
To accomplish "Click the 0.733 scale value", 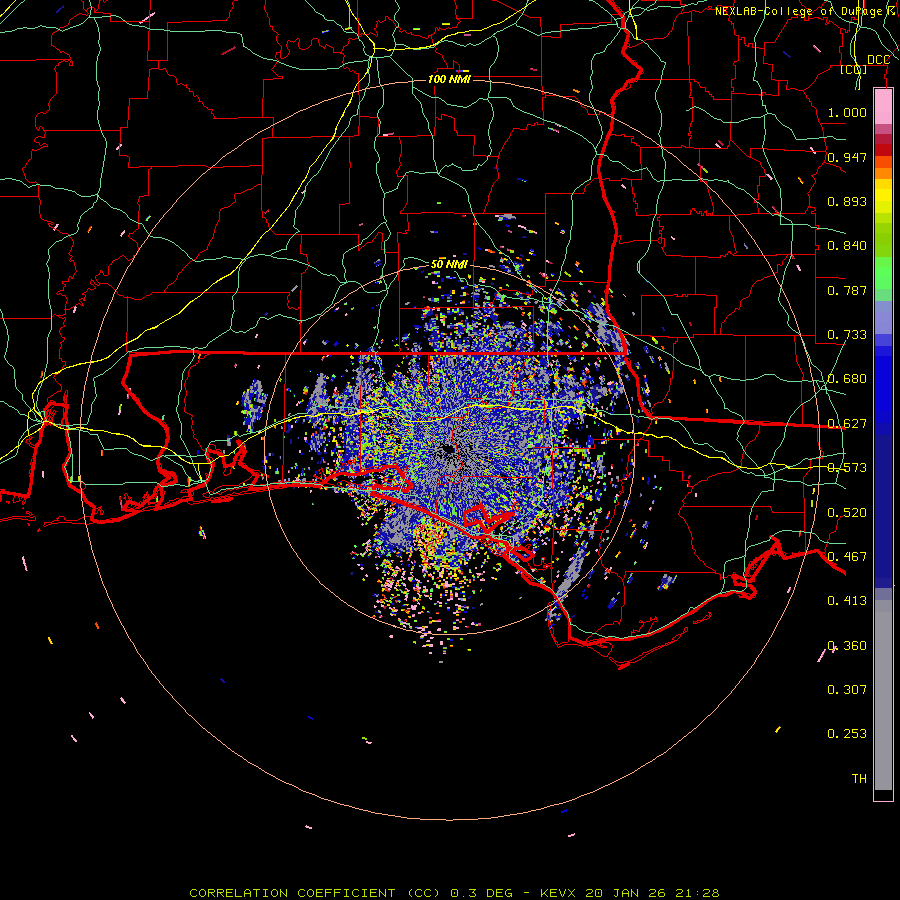I will point(847,335).
